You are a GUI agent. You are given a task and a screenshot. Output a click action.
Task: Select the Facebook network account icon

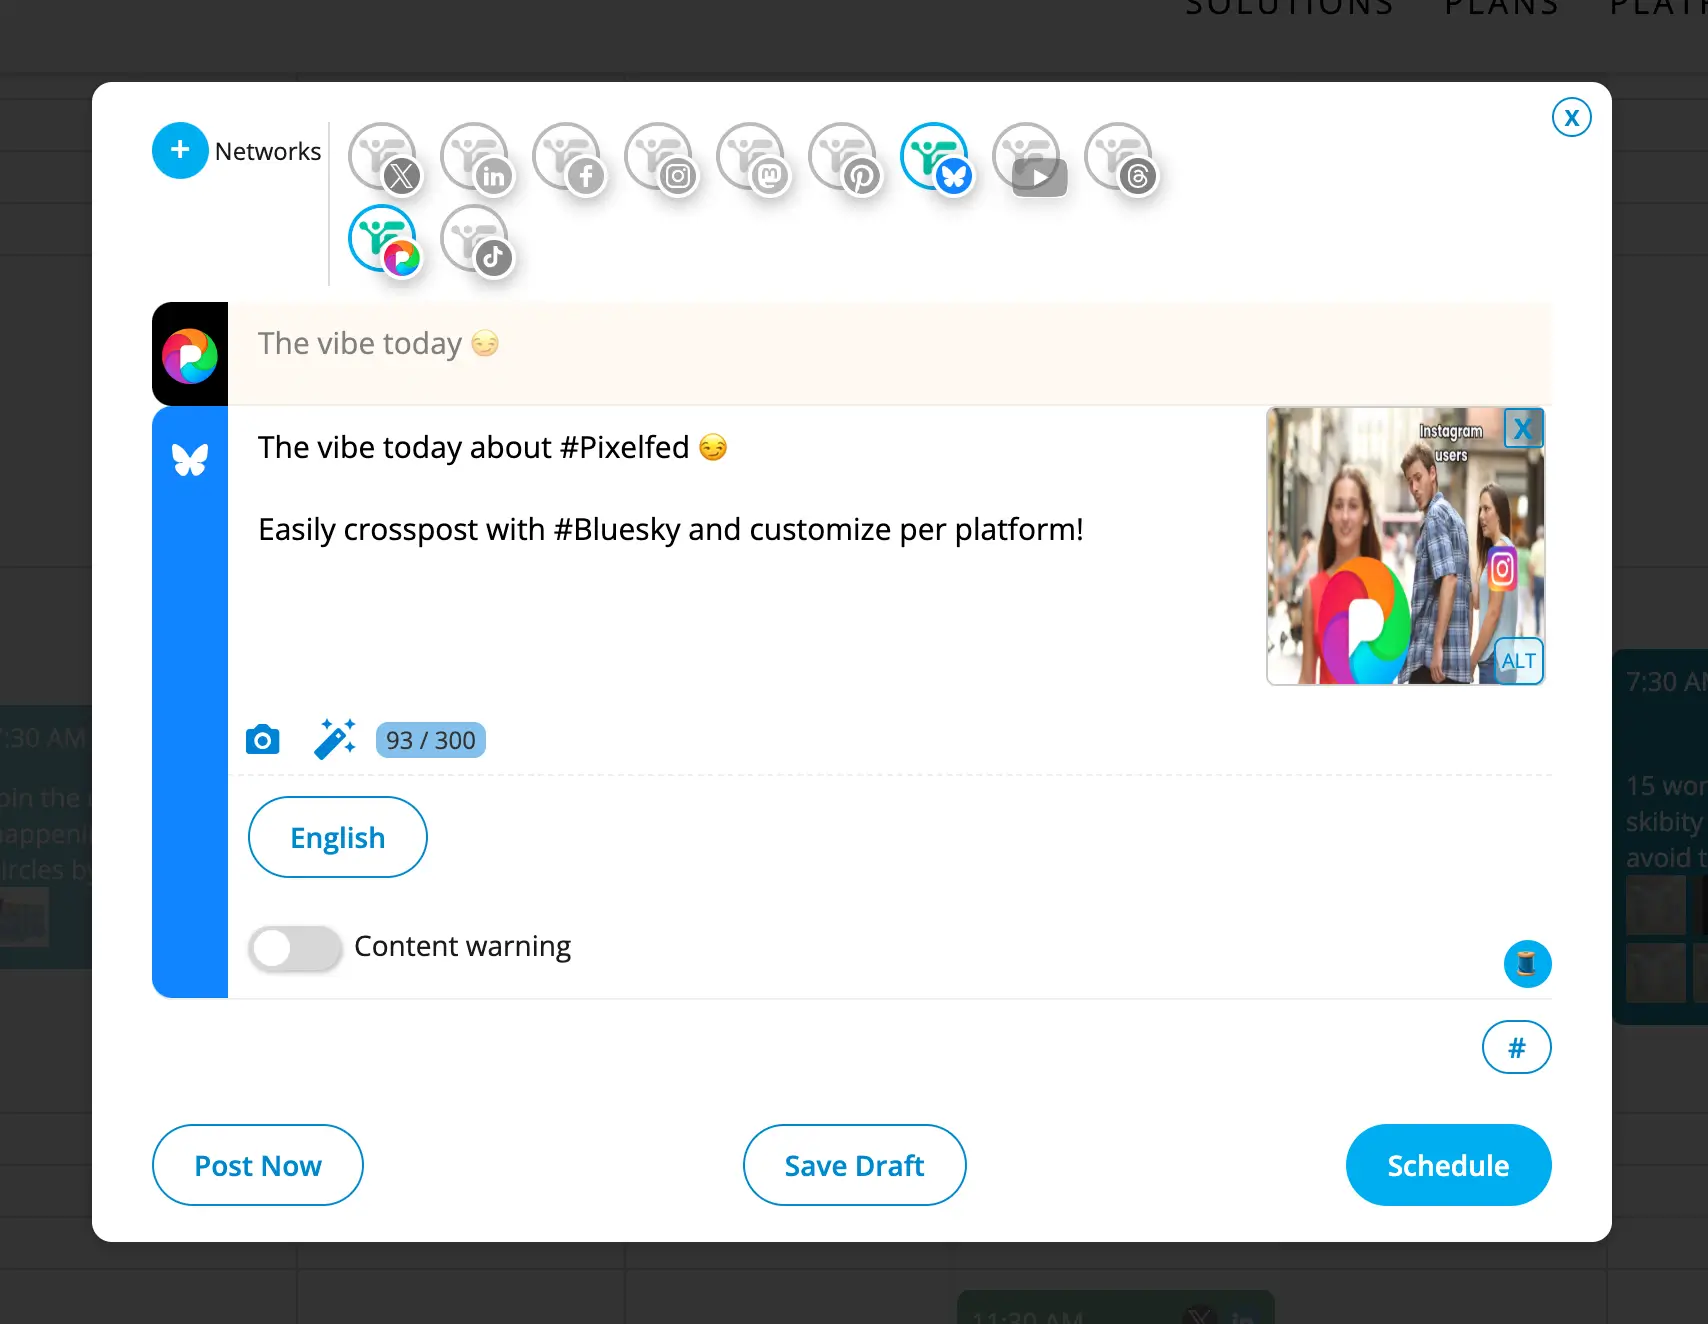pyautogui.click(x=568, y=158)
